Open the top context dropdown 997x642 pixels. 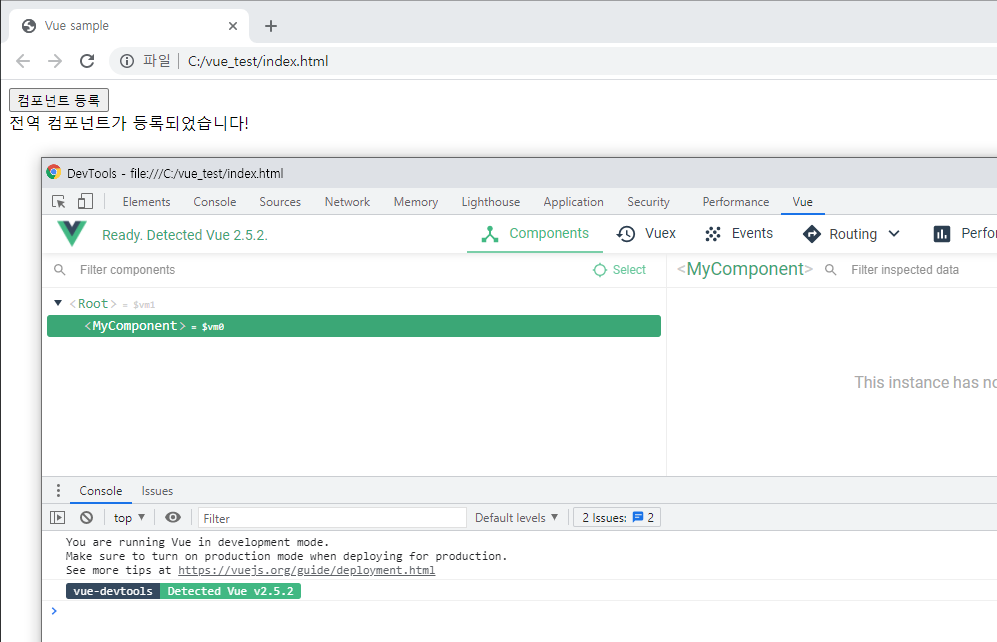pos(130,518)
